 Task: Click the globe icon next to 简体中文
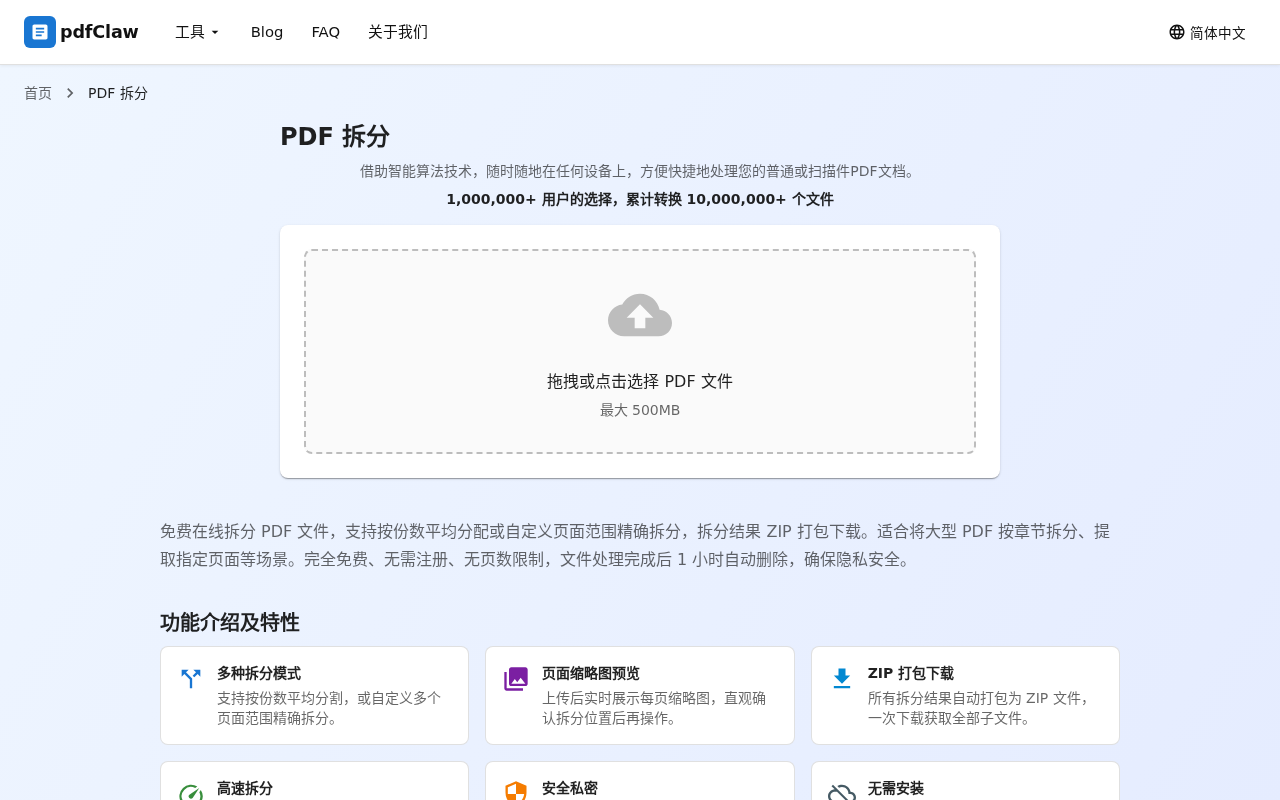[1175, 32]
